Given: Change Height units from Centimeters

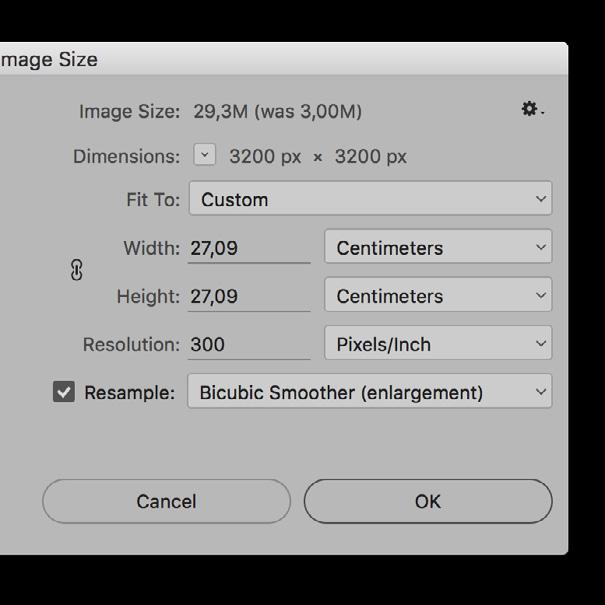Looking at the screenshot, I should click(438, 295).
